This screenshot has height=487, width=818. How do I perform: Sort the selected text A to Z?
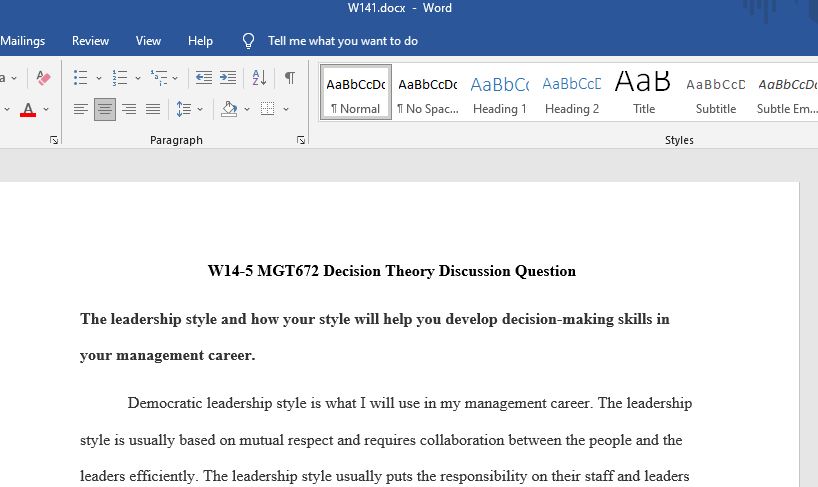(259, 78)
